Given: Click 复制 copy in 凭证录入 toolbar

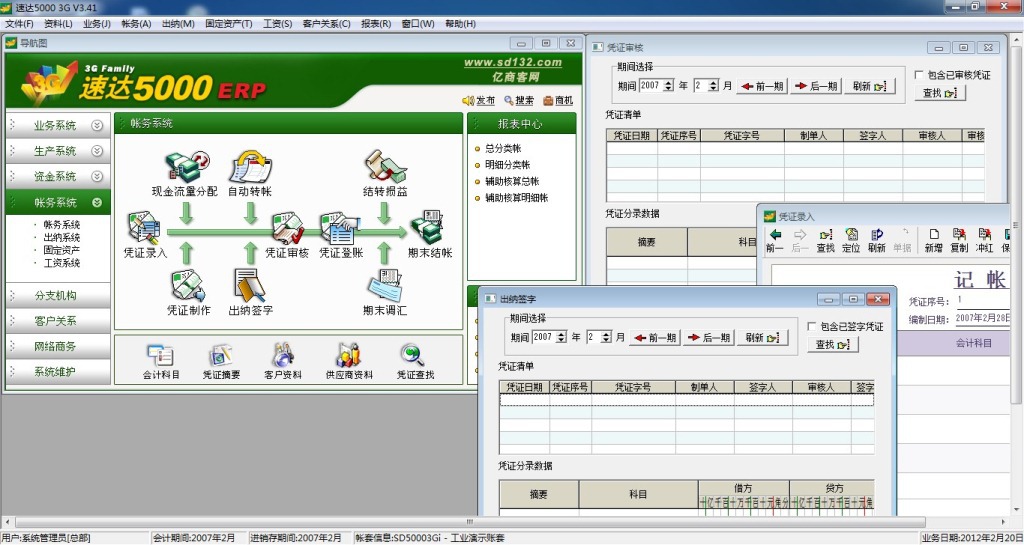Looking at the screenshot, I should click(x=959, y=240).
